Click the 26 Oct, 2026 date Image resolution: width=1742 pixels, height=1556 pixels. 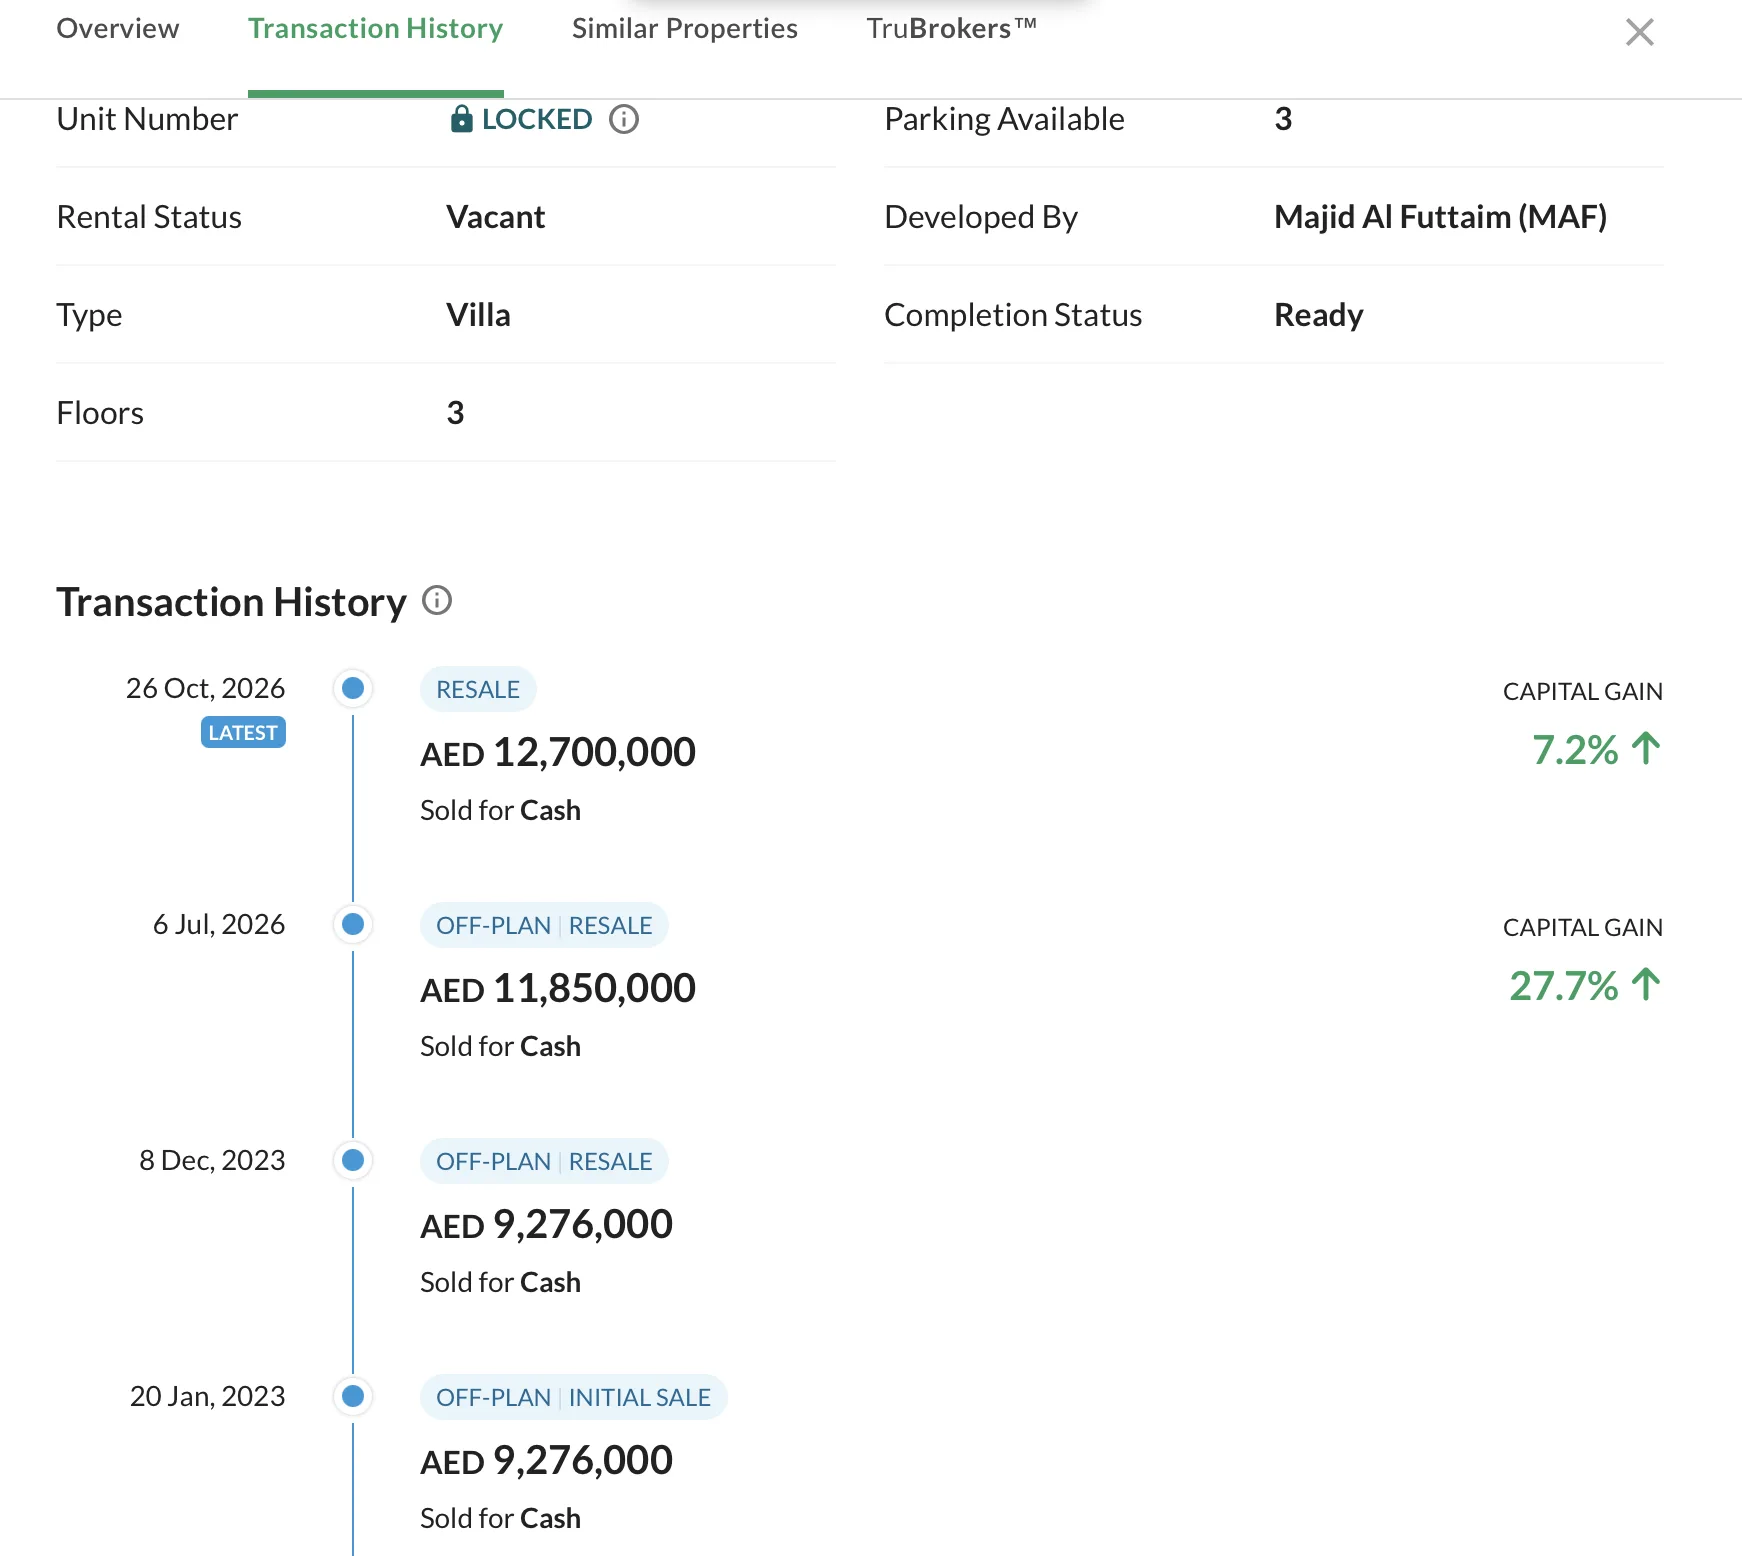click(x=205, y=688)
